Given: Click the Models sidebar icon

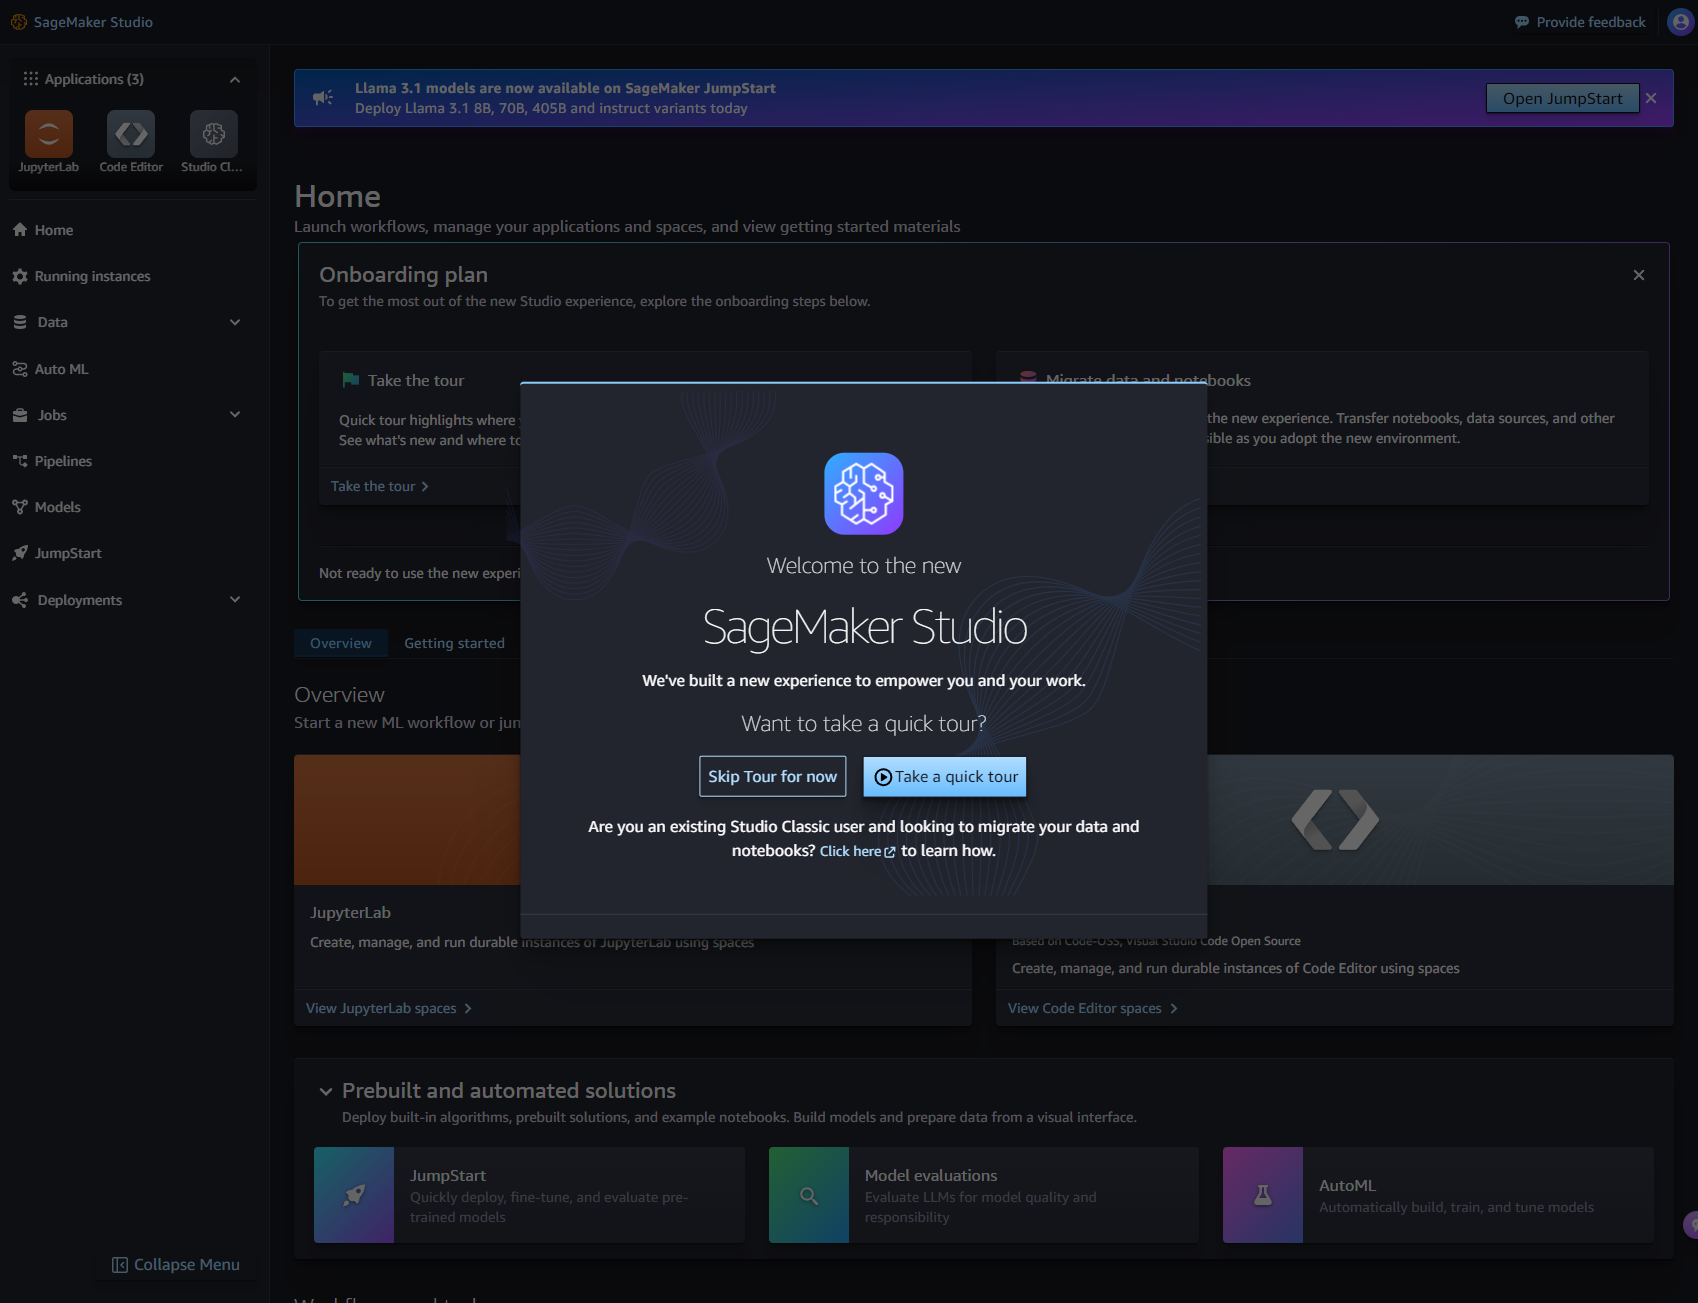Looking at the screenshot, I should pos(20,507).
